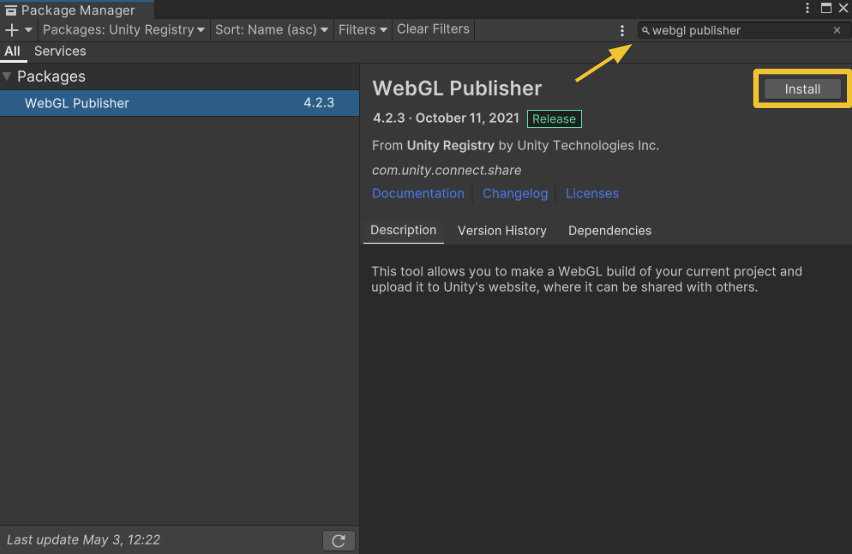Click the 4.2.3 version in package row
The width and height of the screenshot is (852, 554).
pyautogui.click(x=319, y=103)
